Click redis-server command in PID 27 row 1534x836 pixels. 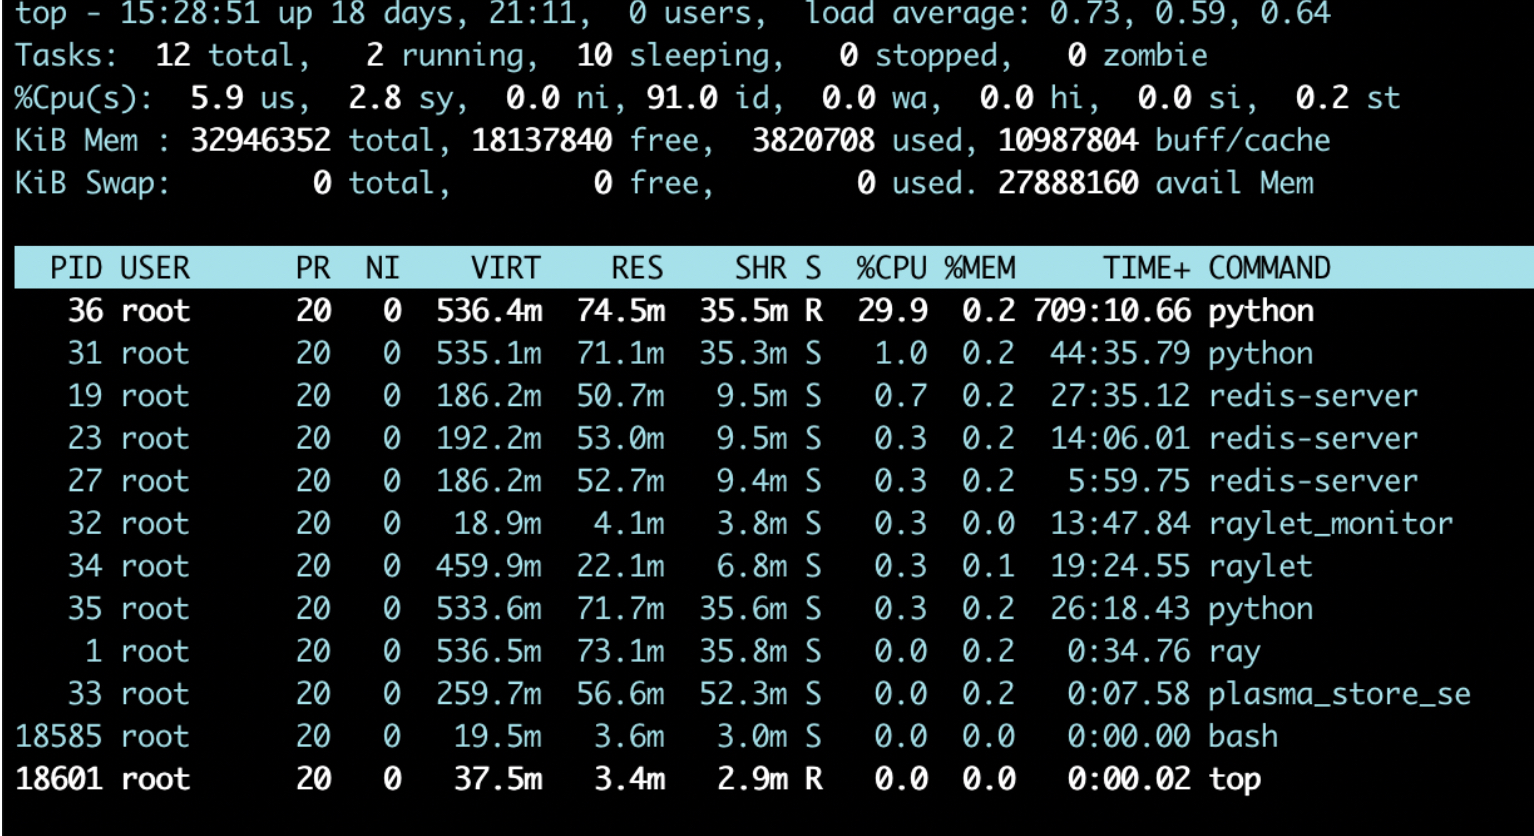(x=1313, y=481)
